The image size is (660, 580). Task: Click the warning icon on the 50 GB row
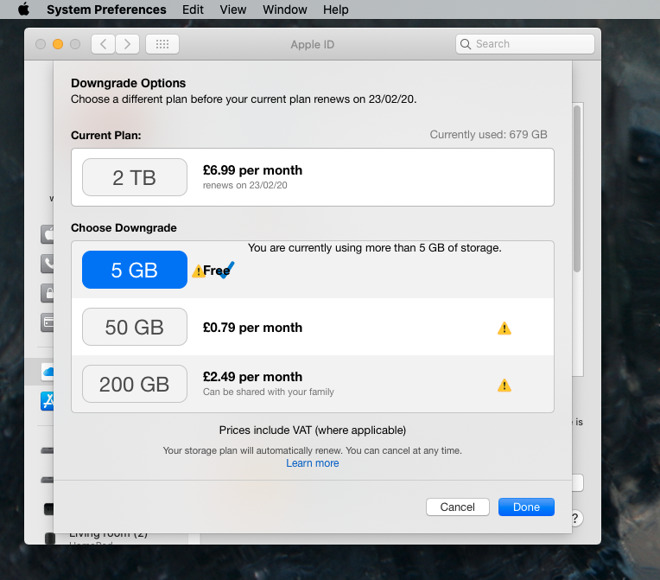coord(504,328)
